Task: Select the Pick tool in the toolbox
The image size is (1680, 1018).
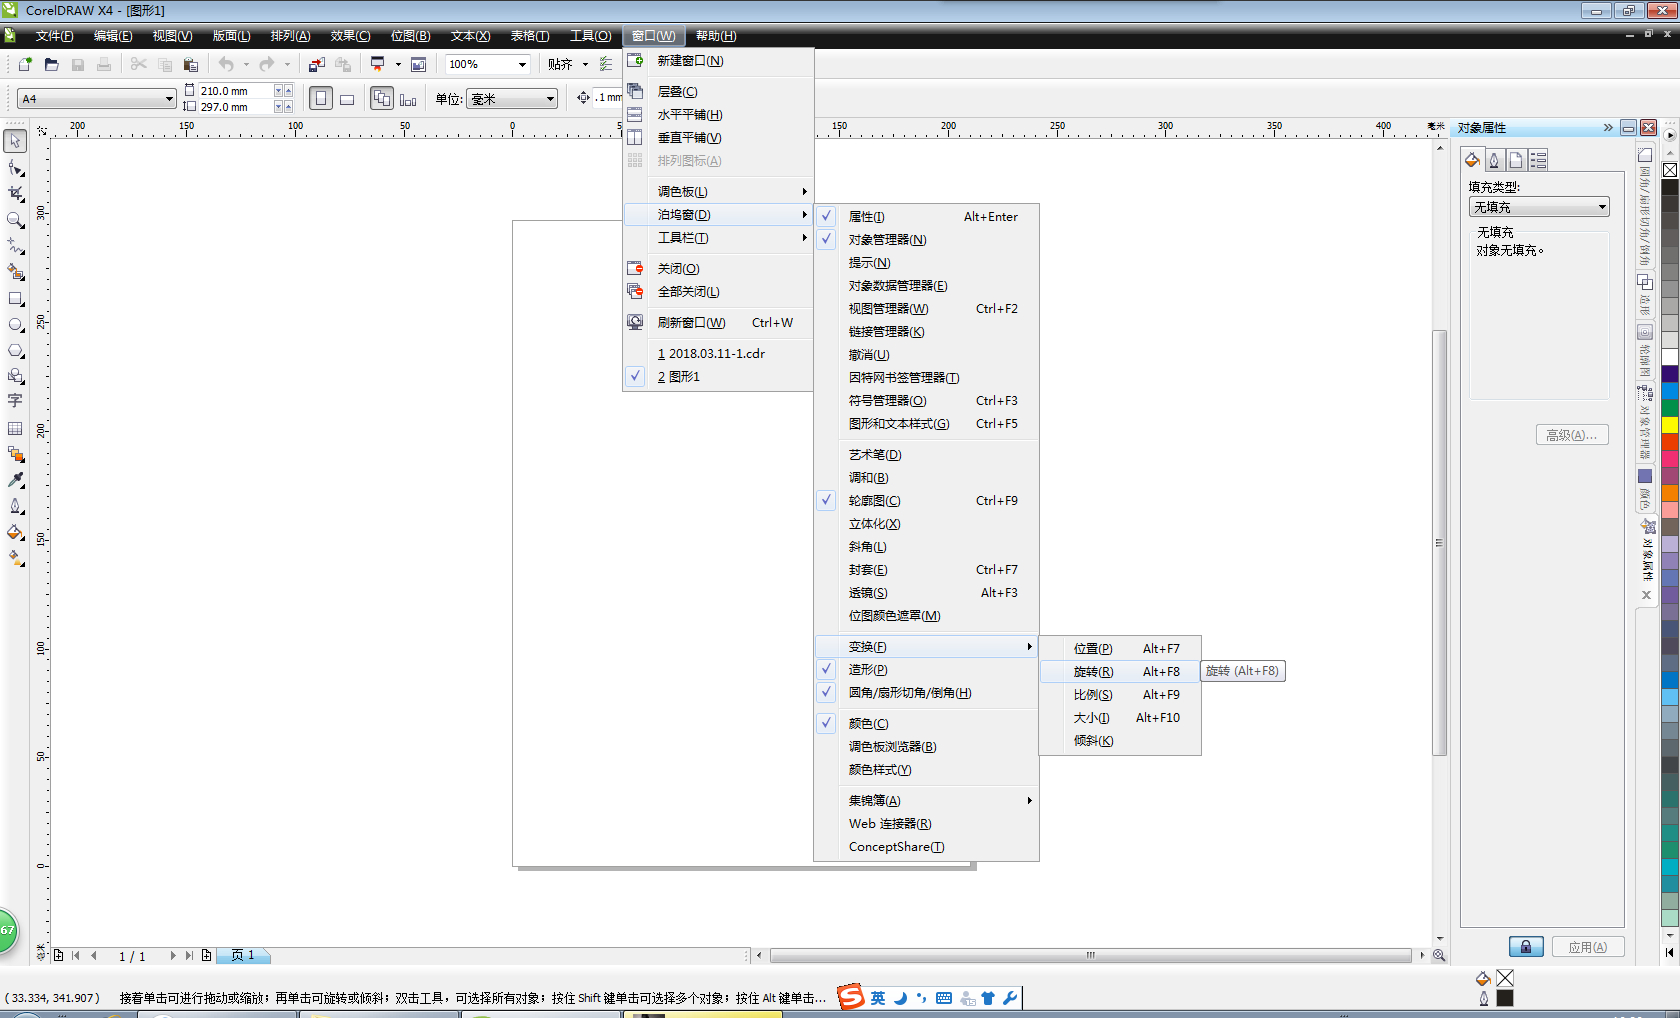Action: (x=15, y=141)
